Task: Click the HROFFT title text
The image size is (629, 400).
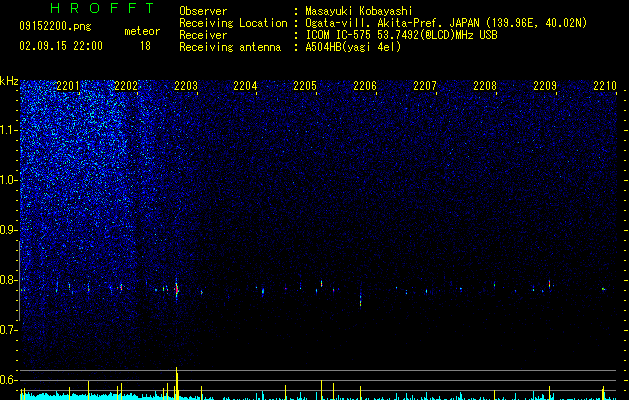Action: [x=102, y=8]
